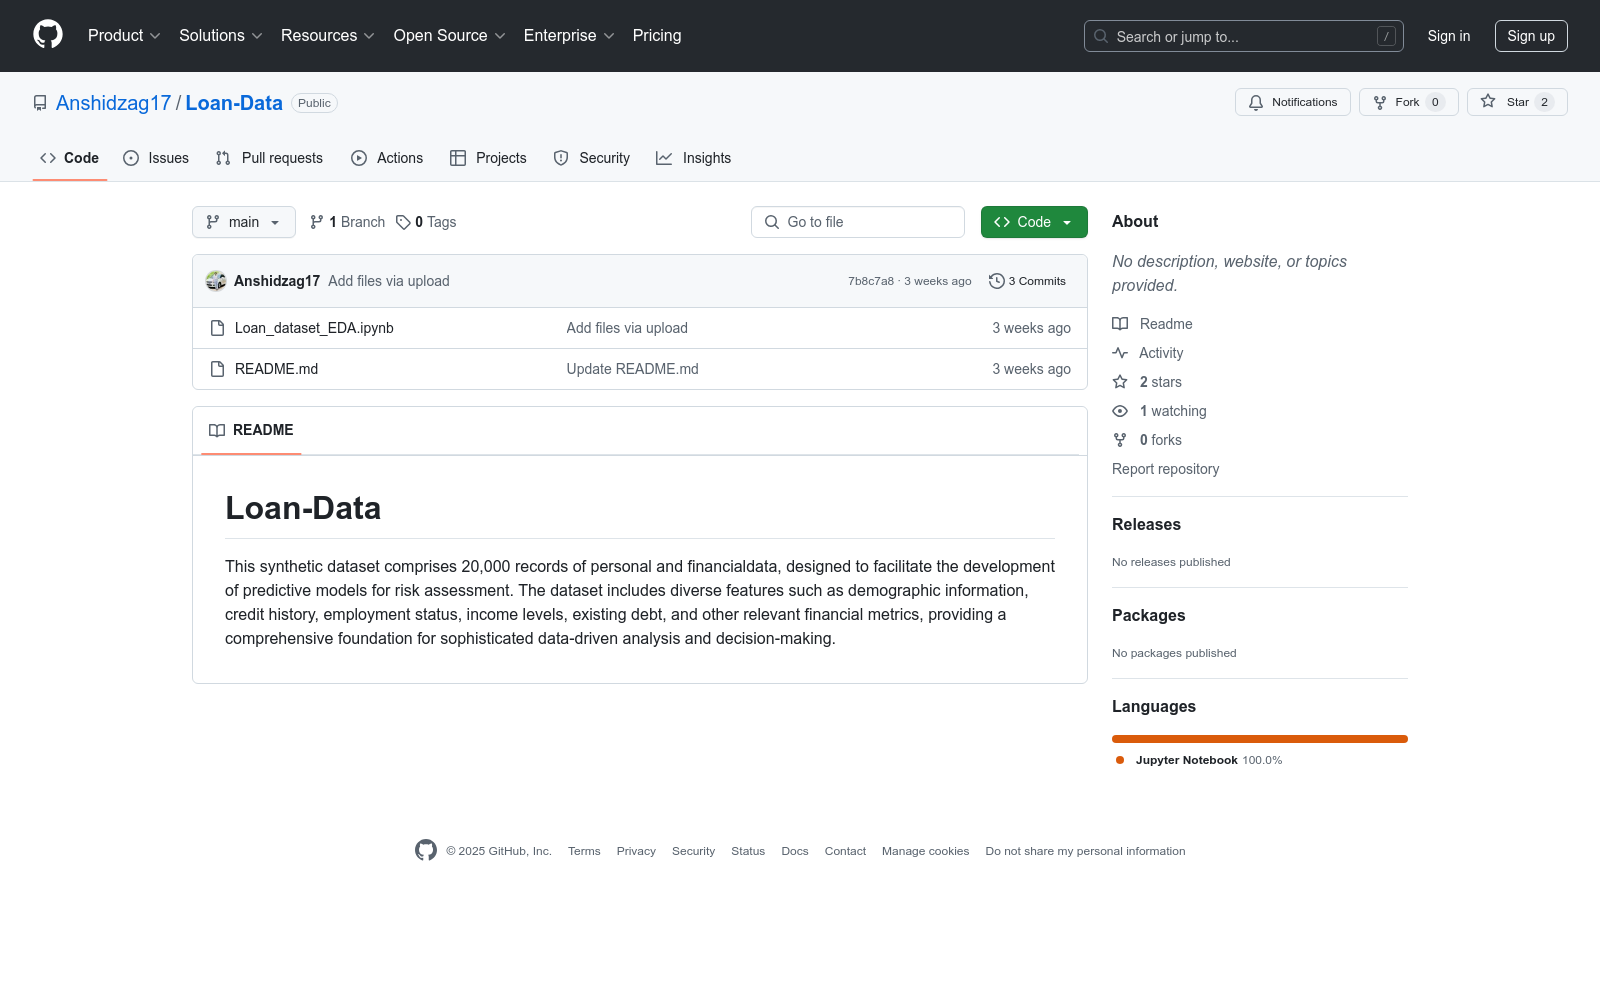1600x1000 pixels.
Task: Open the Loan-Data repository link
Action: pyautogui.click(x=234, y=103)
